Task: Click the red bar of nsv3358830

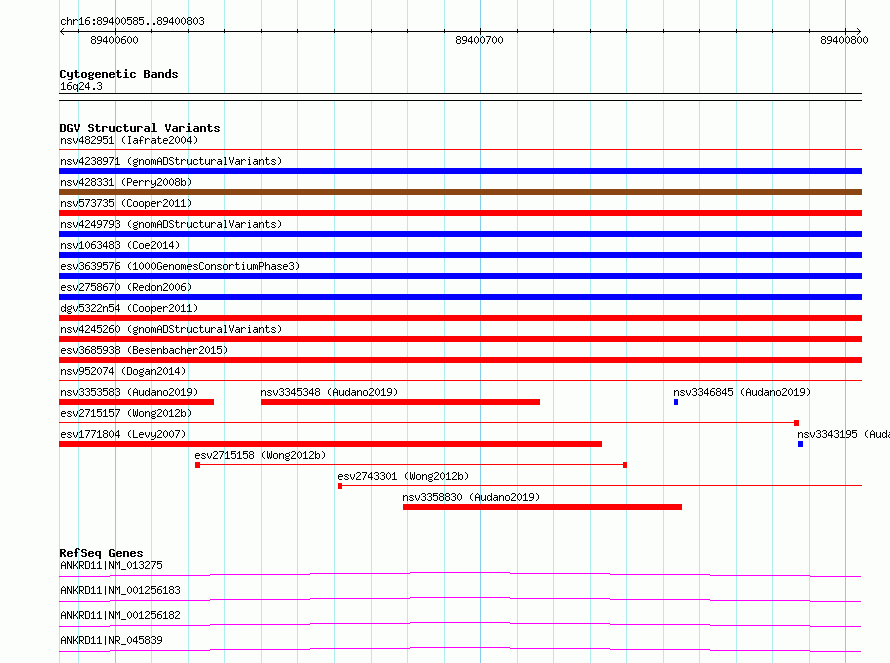Action: [x=543, y=507]
